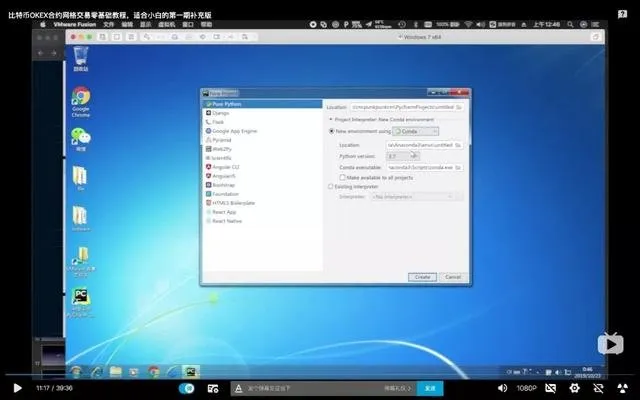Select the New environment using radio button
This screenshot has width=640, height=400.
(331, 131)
